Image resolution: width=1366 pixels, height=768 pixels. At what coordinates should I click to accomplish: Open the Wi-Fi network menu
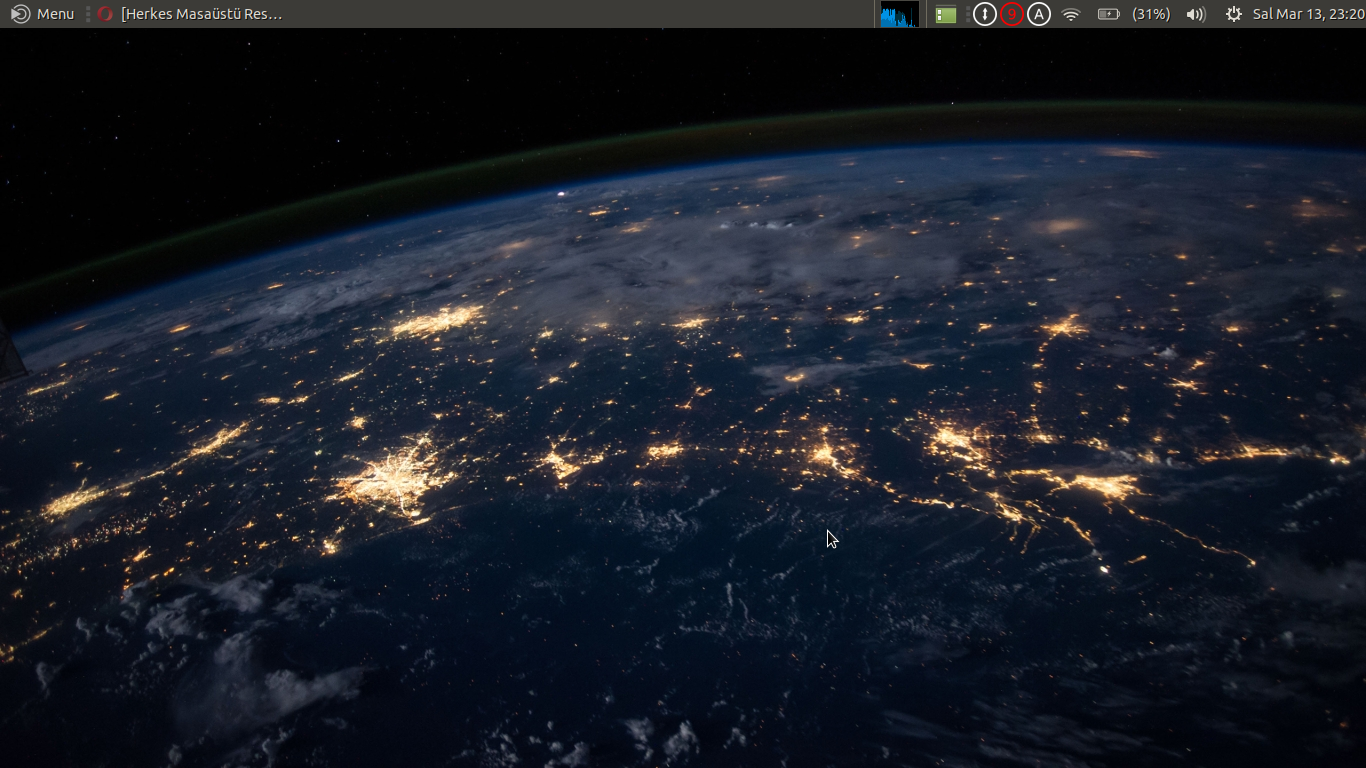tap(1071, 14)
